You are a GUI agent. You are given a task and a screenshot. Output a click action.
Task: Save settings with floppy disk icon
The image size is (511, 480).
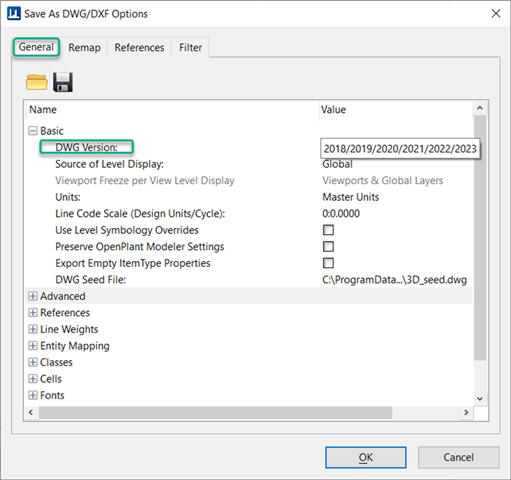point(63,82)
